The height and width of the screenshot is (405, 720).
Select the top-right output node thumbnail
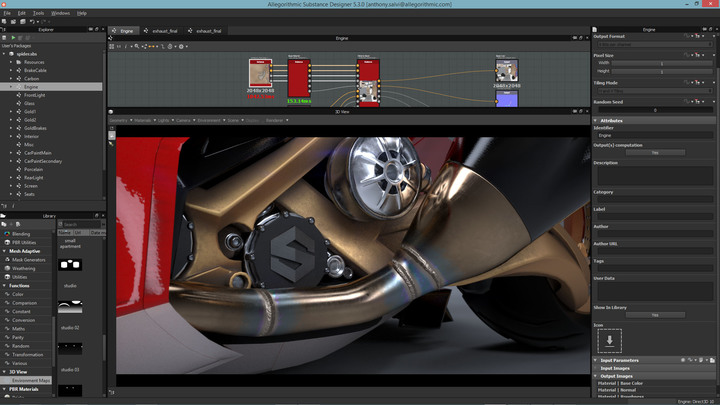tap(507, 71)
